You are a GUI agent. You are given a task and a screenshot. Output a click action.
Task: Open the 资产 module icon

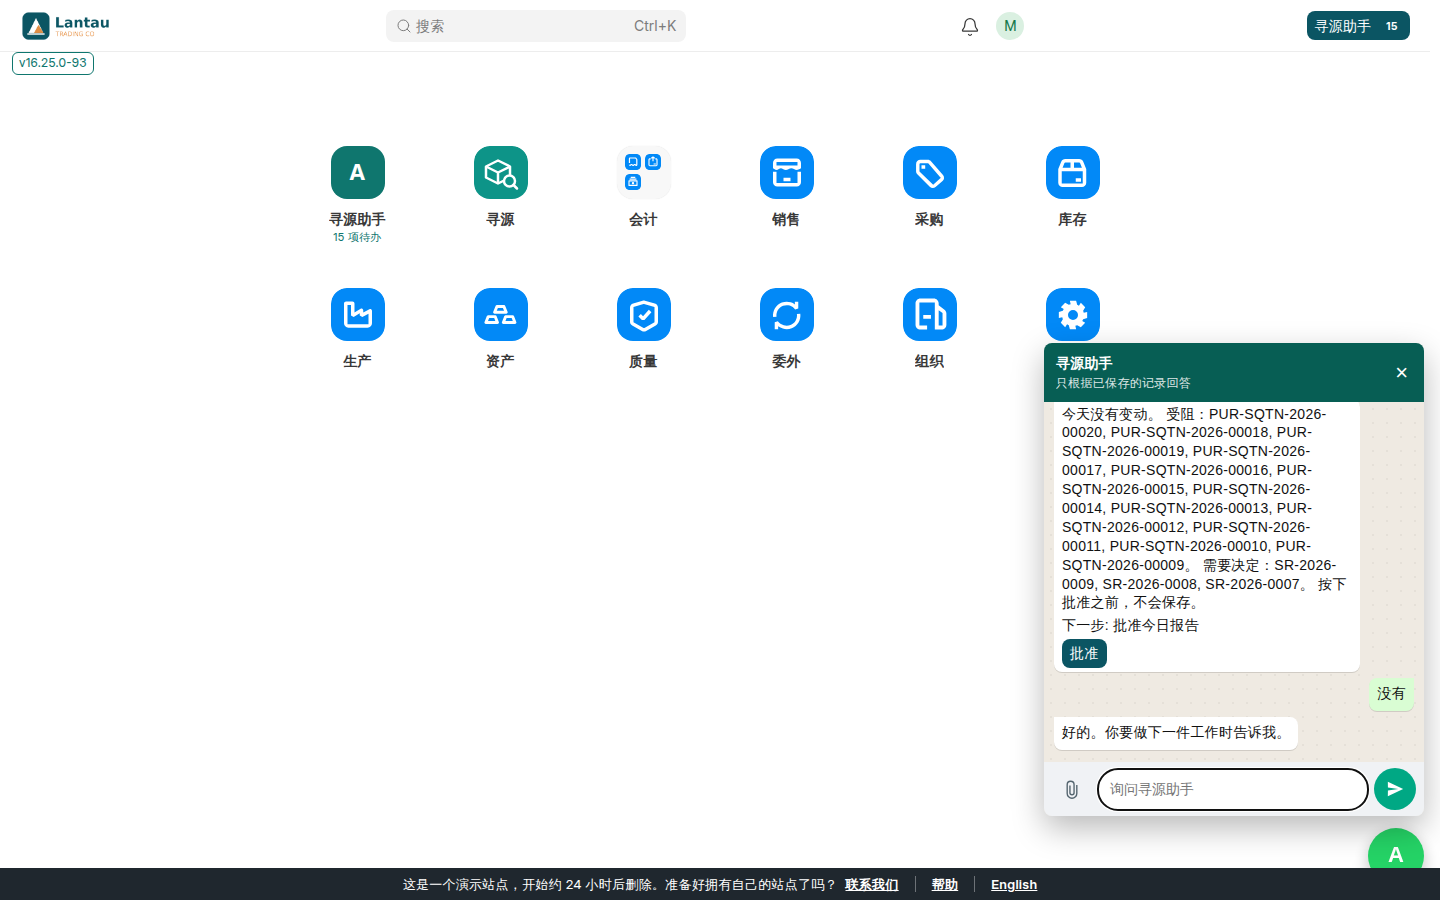501,315
